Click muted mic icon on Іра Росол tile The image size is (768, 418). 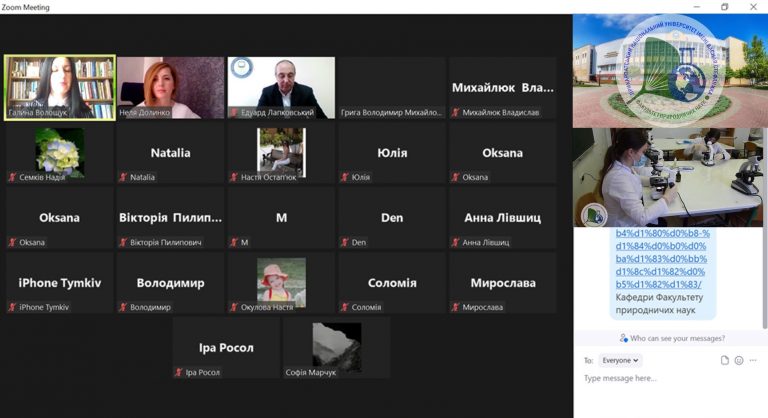tap(179, 372)
